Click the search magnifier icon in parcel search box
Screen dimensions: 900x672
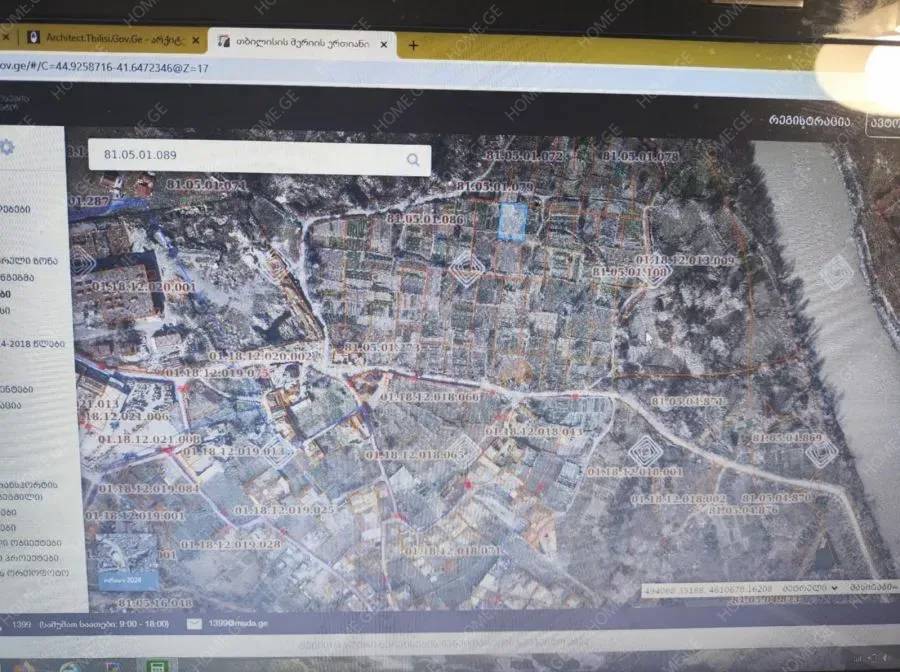[413, 159]
